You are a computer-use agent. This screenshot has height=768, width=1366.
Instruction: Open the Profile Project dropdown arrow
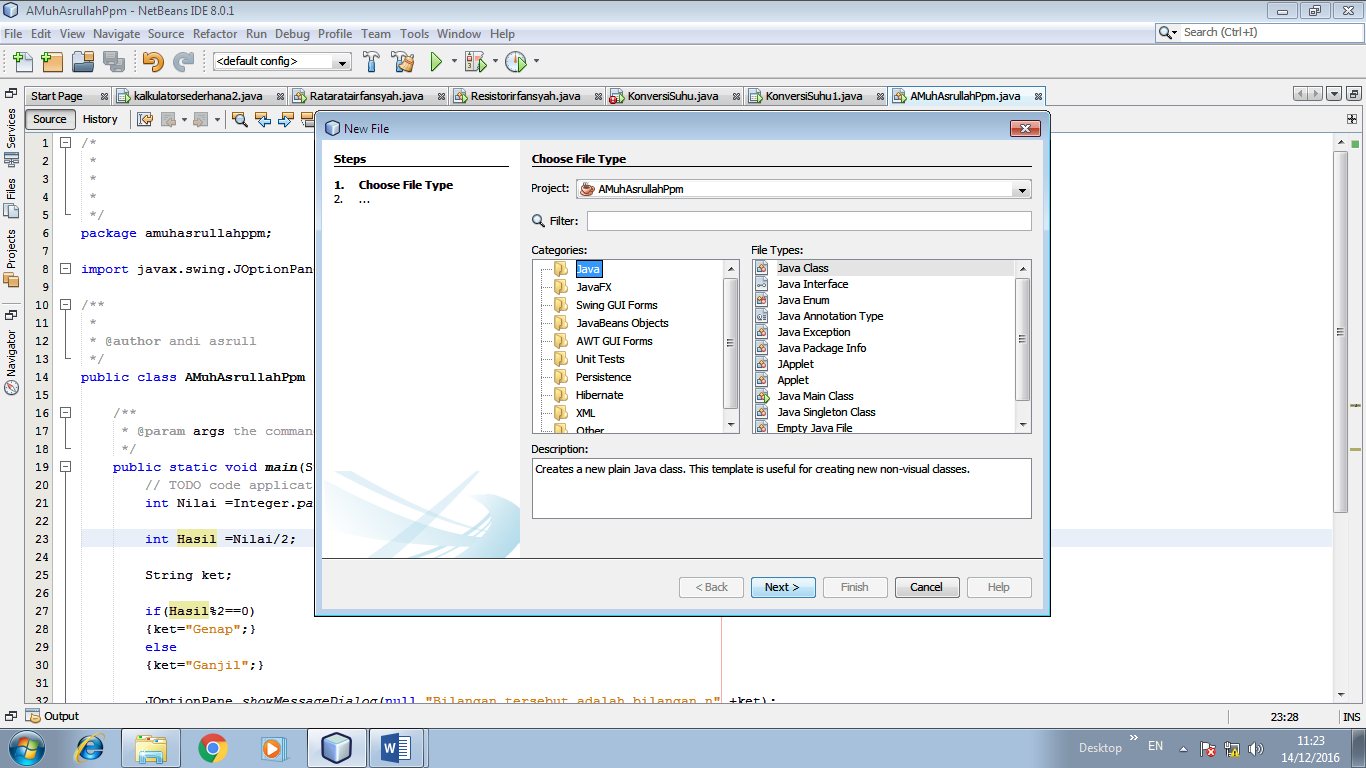click(x=536, y=61)
